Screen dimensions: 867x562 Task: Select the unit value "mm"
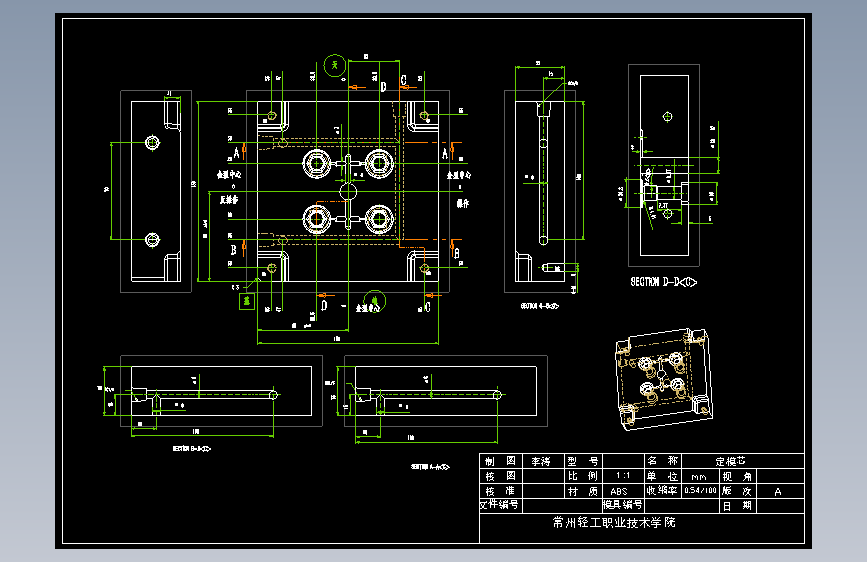[x=699, y=476]
